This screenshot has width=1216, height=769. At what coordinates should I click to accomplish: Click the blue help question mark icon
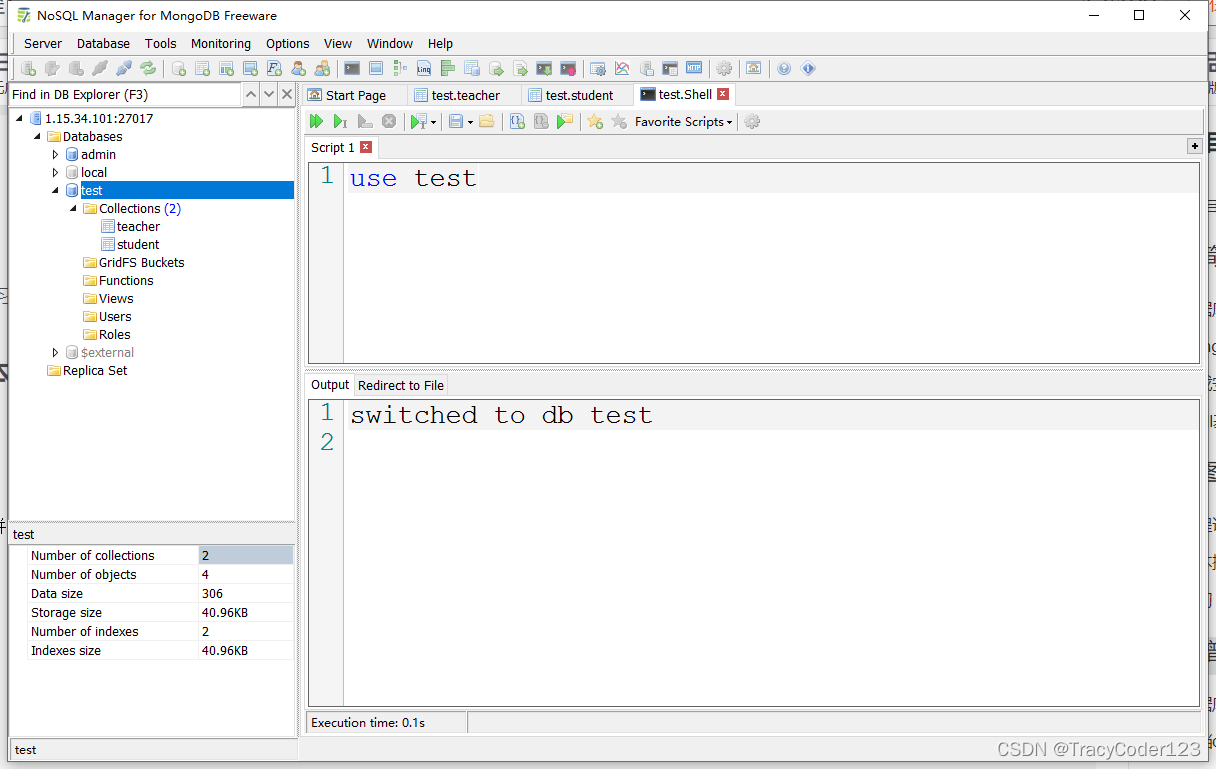pyautogui.click(x=783, y=69)
